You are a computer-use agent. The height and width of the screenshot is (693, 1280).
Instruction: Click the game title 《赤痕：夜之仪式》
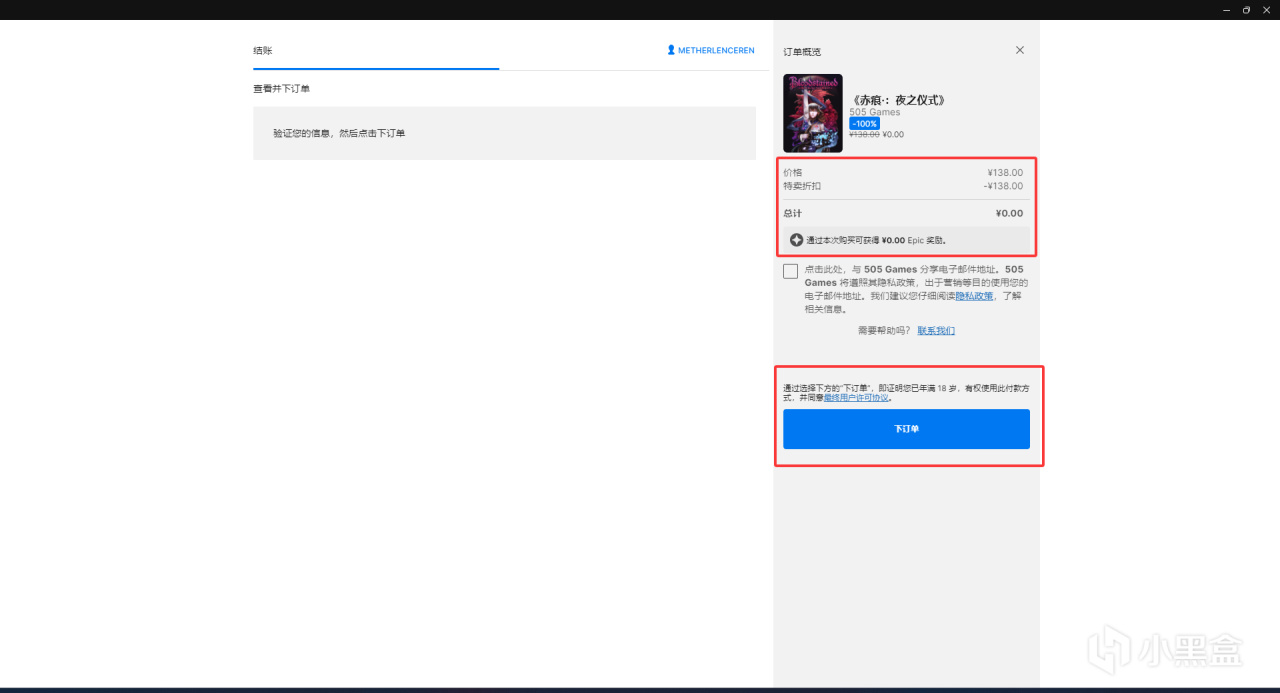pos(897,100)
